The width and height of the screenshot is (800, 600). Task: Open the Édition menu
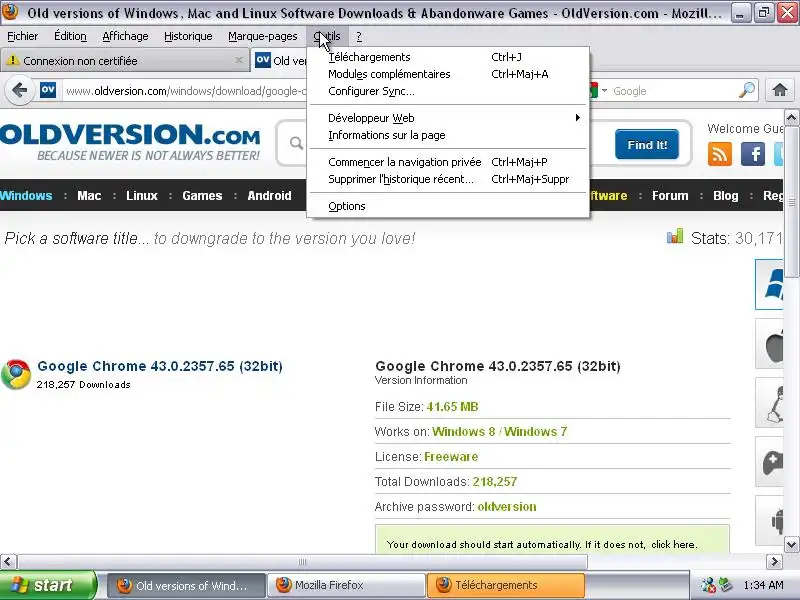click(70, 36)
